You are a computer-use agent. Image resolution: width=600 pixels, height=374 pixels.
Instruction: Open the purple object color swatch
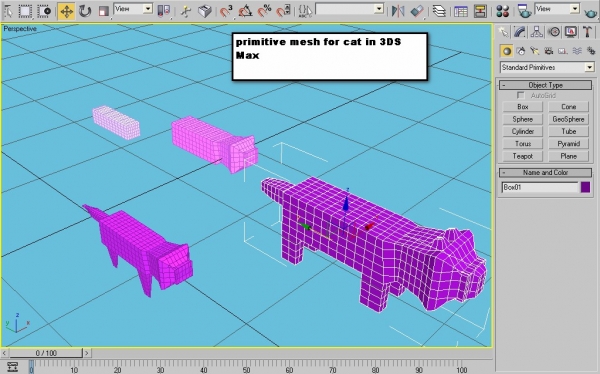[585, 187]
